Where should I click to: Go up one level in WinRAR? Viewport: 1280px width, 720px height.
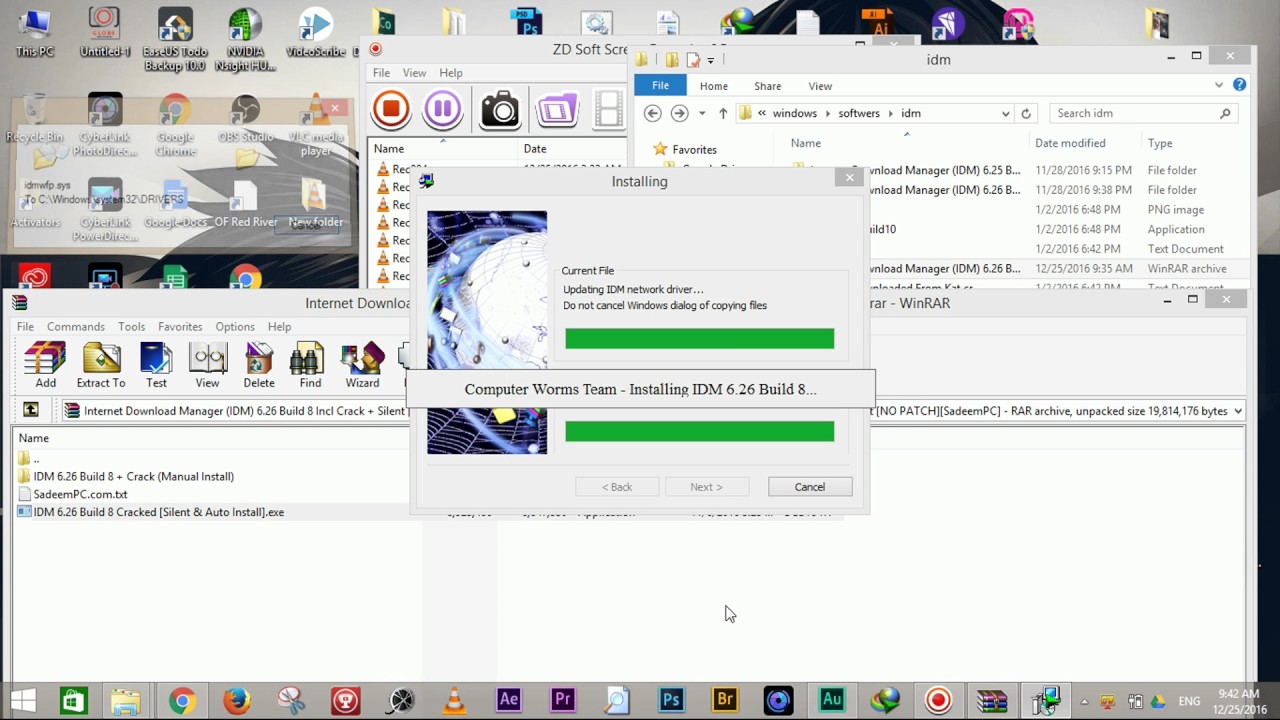(x=31, y=410)
